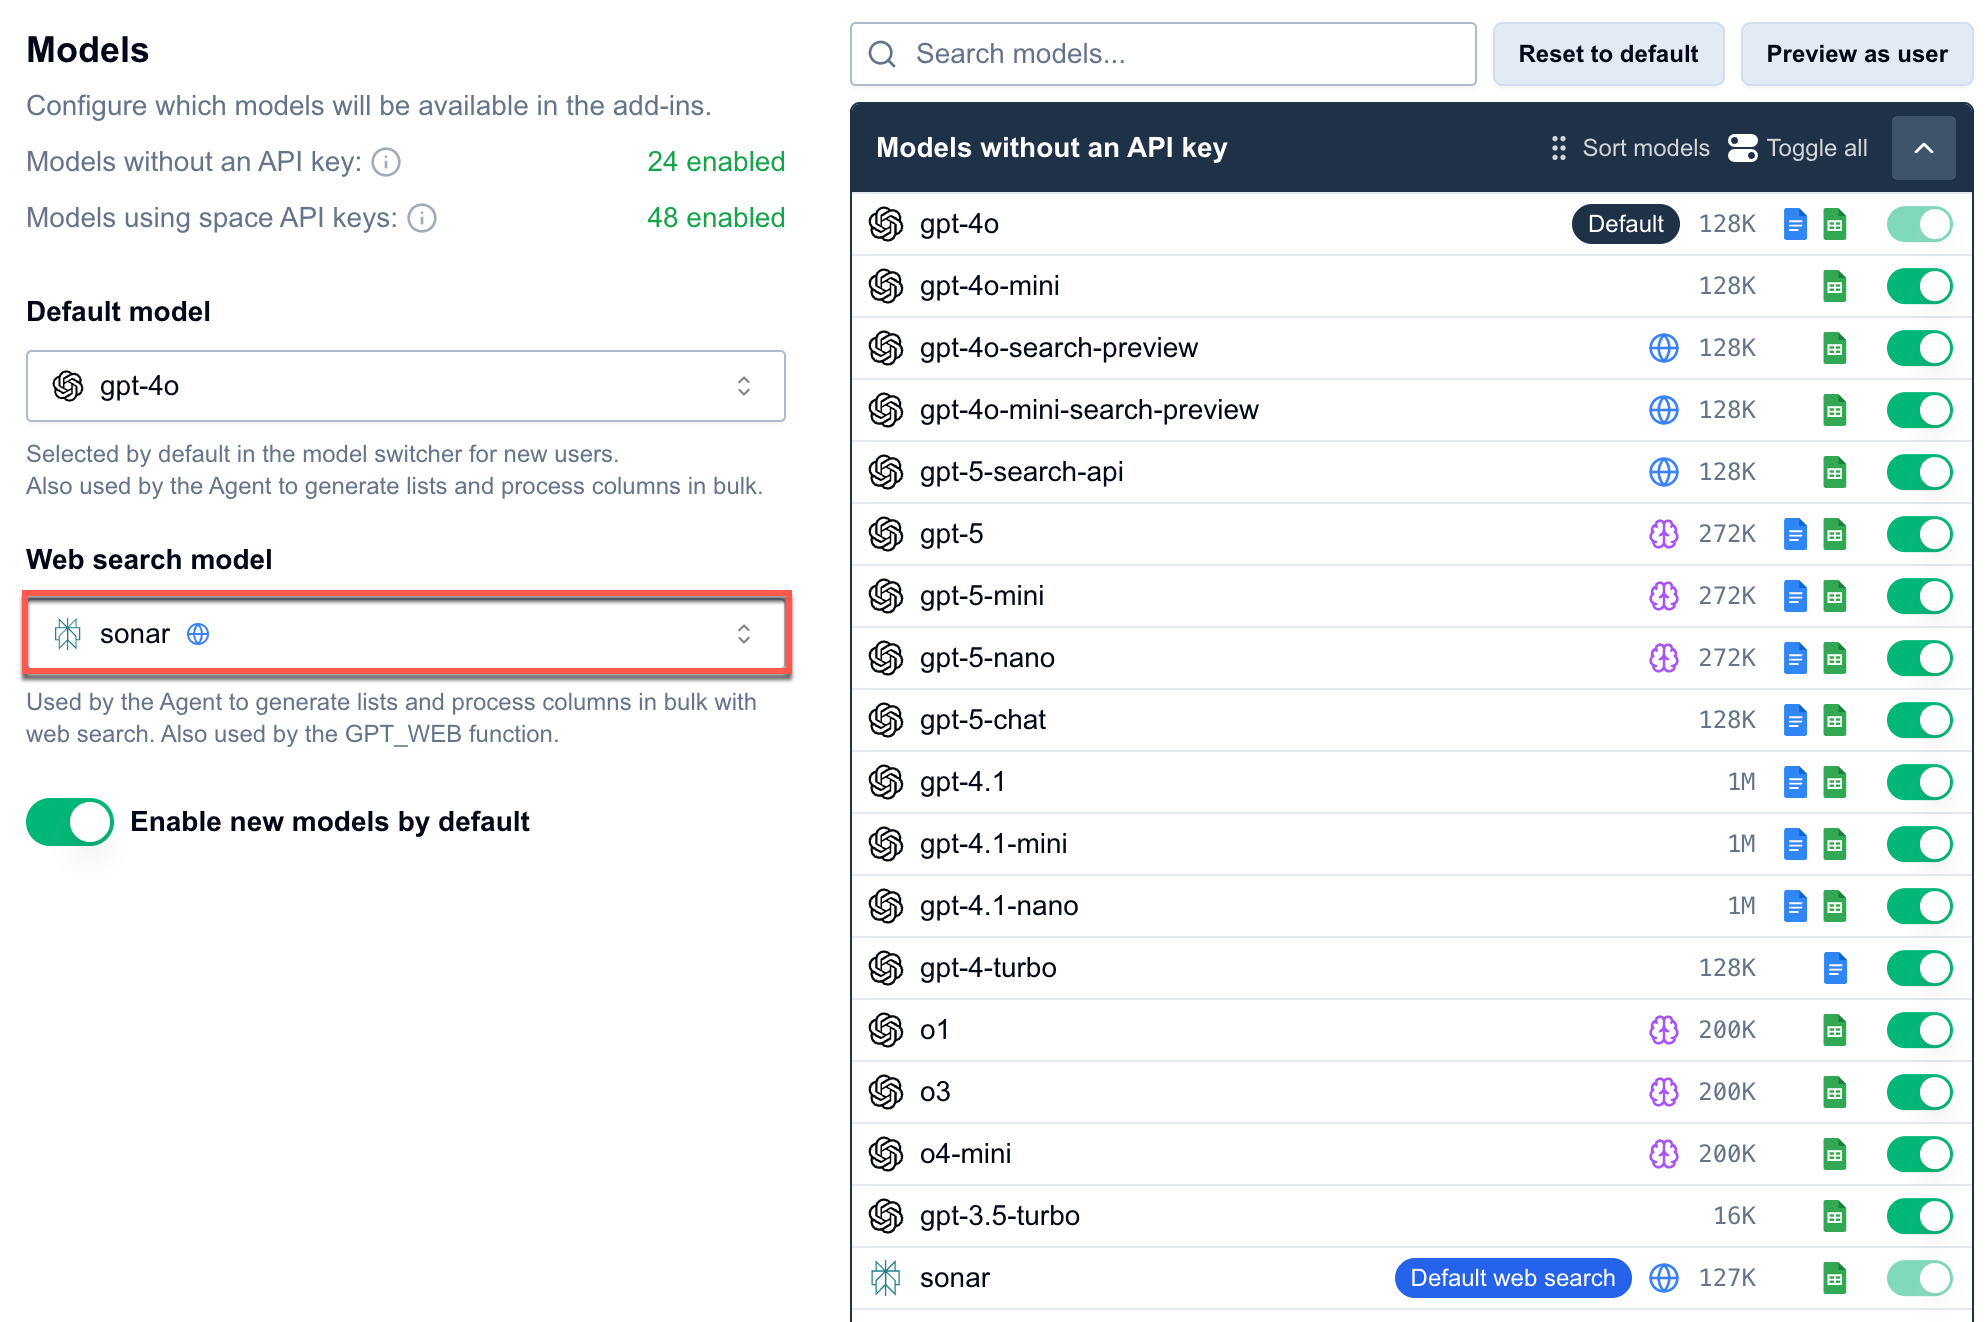
Task: Click the Sort models icon
Action: (x=1558, y=147)
